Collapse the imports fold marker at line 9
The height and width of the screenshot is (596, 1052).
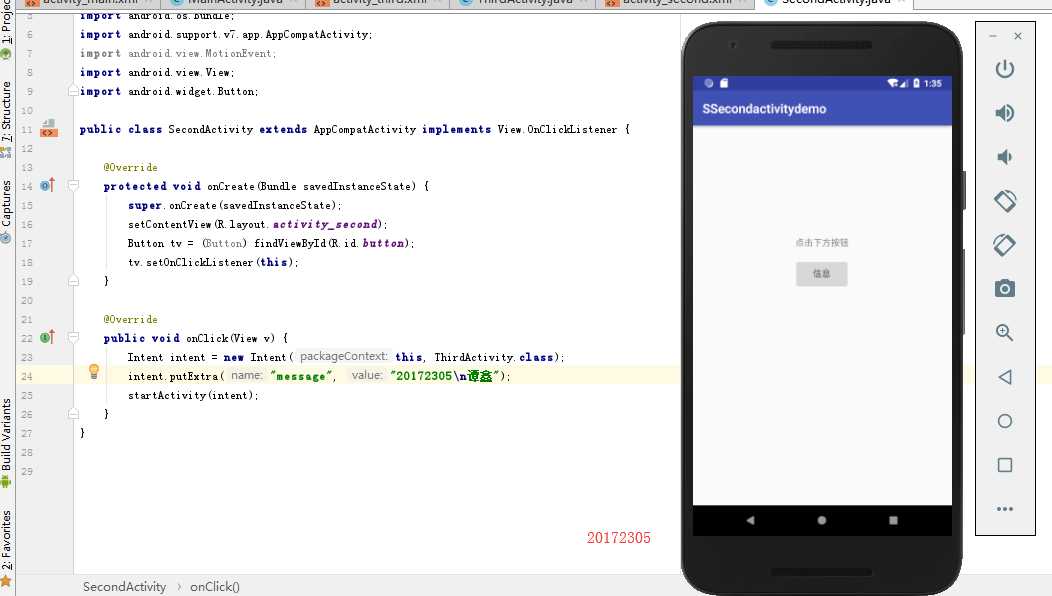[x=73, y=91]
